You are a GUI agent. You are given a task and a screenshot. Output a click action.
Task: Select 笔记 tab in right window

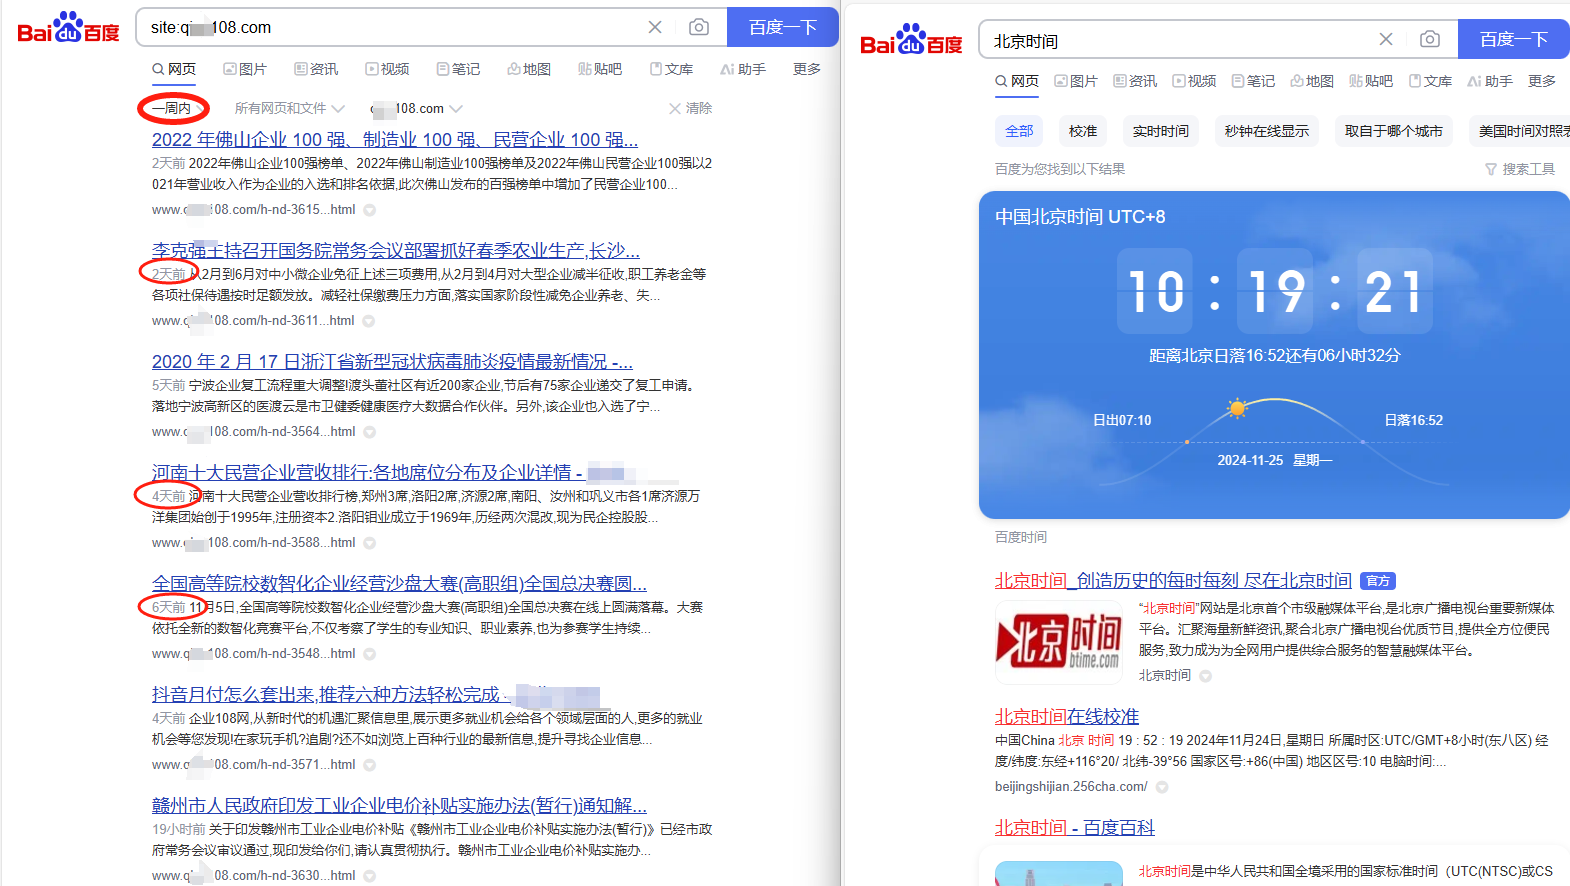[1253, 81]
